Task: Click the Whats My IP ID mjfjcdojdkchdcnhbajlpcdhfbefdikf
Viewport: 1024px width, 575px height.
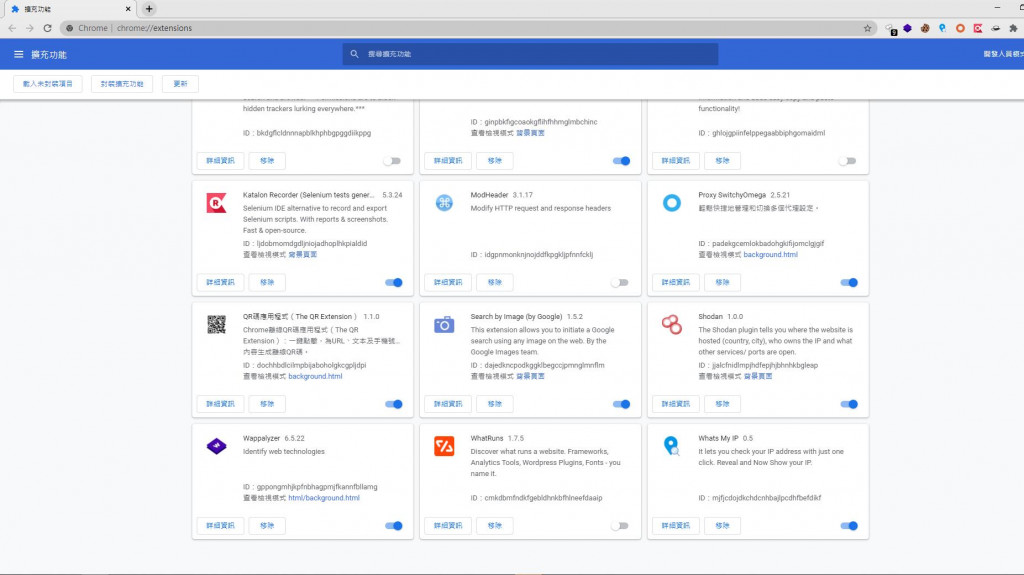Action: pos(766,498)
